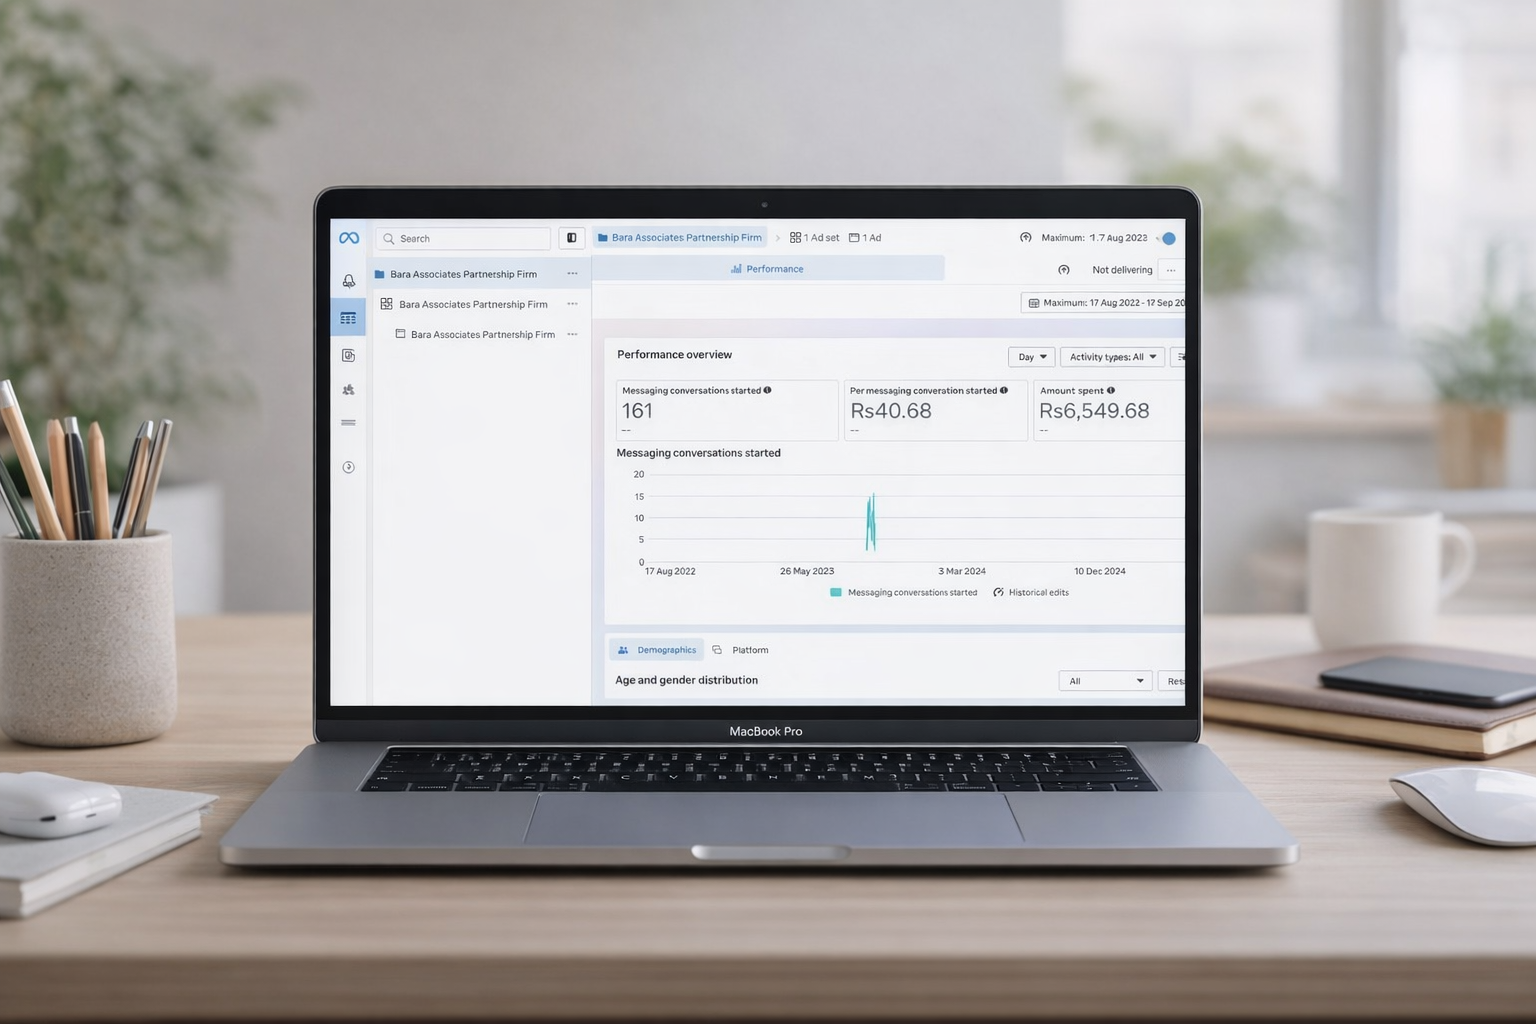This screenshot has height=1024, width=1536.
Task: Open more options for the top campaign row
Action: click(572, 274)
